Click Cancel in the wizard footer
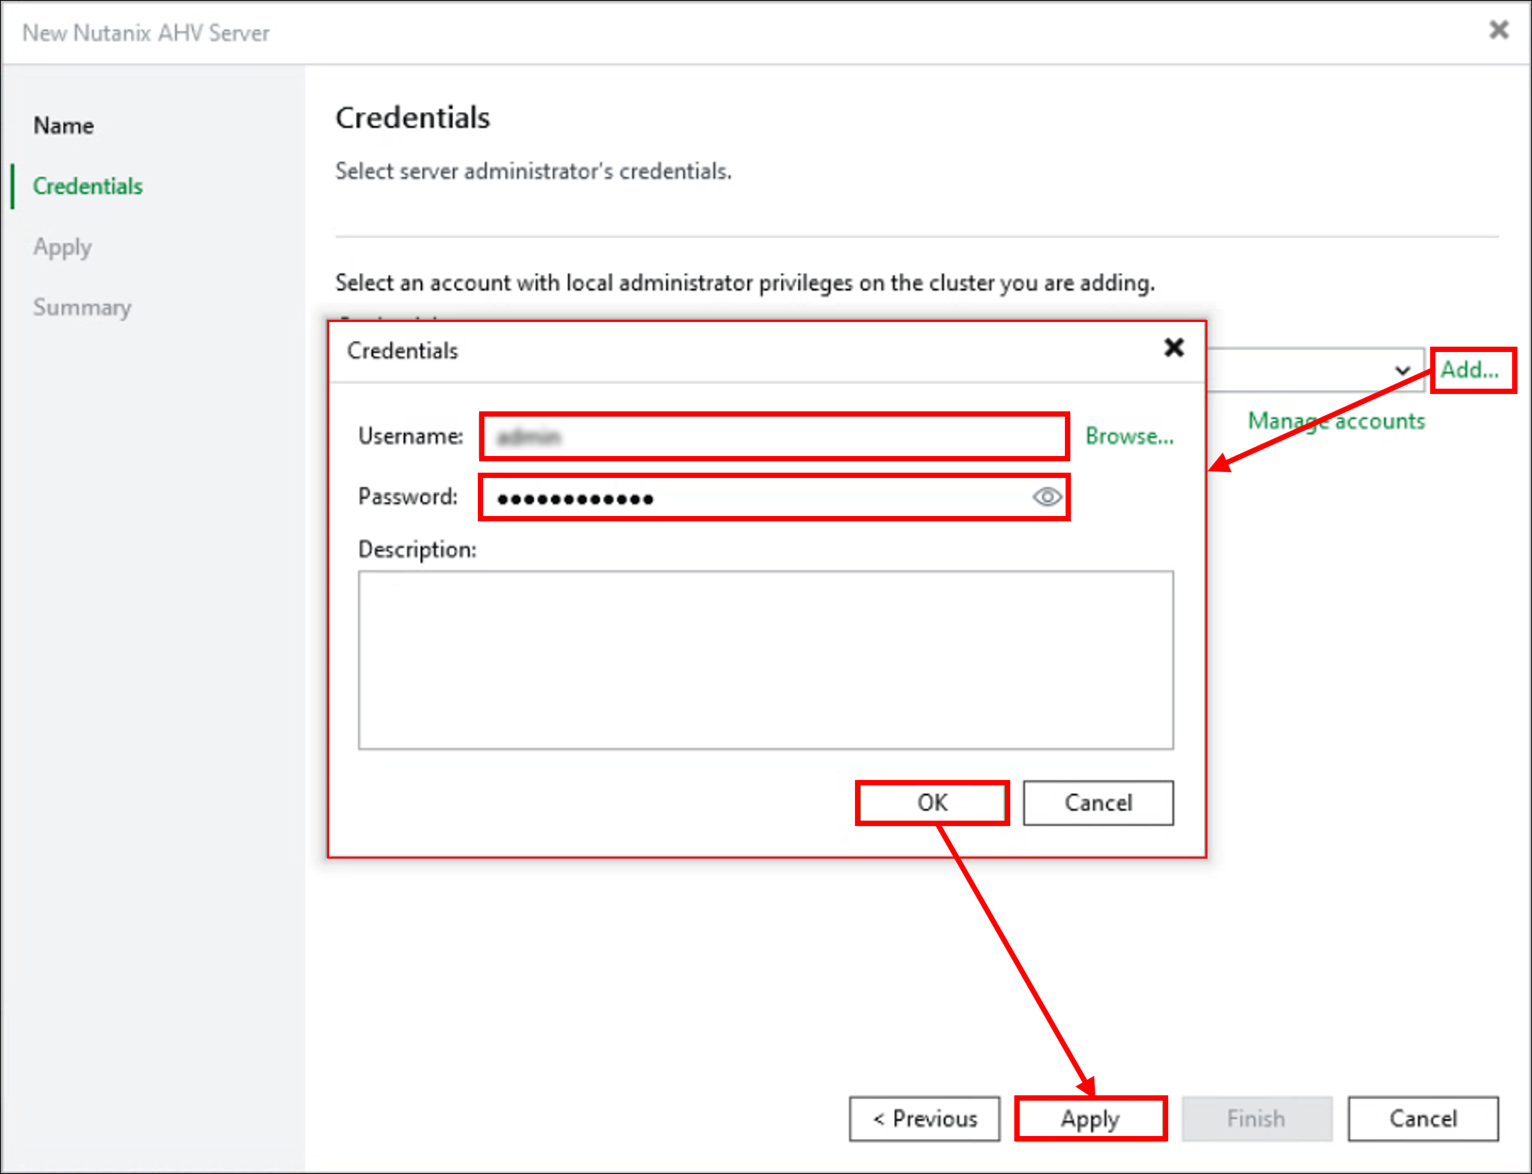The height and width of the screenshot is (1174, 1532). pos(1423,1118)
